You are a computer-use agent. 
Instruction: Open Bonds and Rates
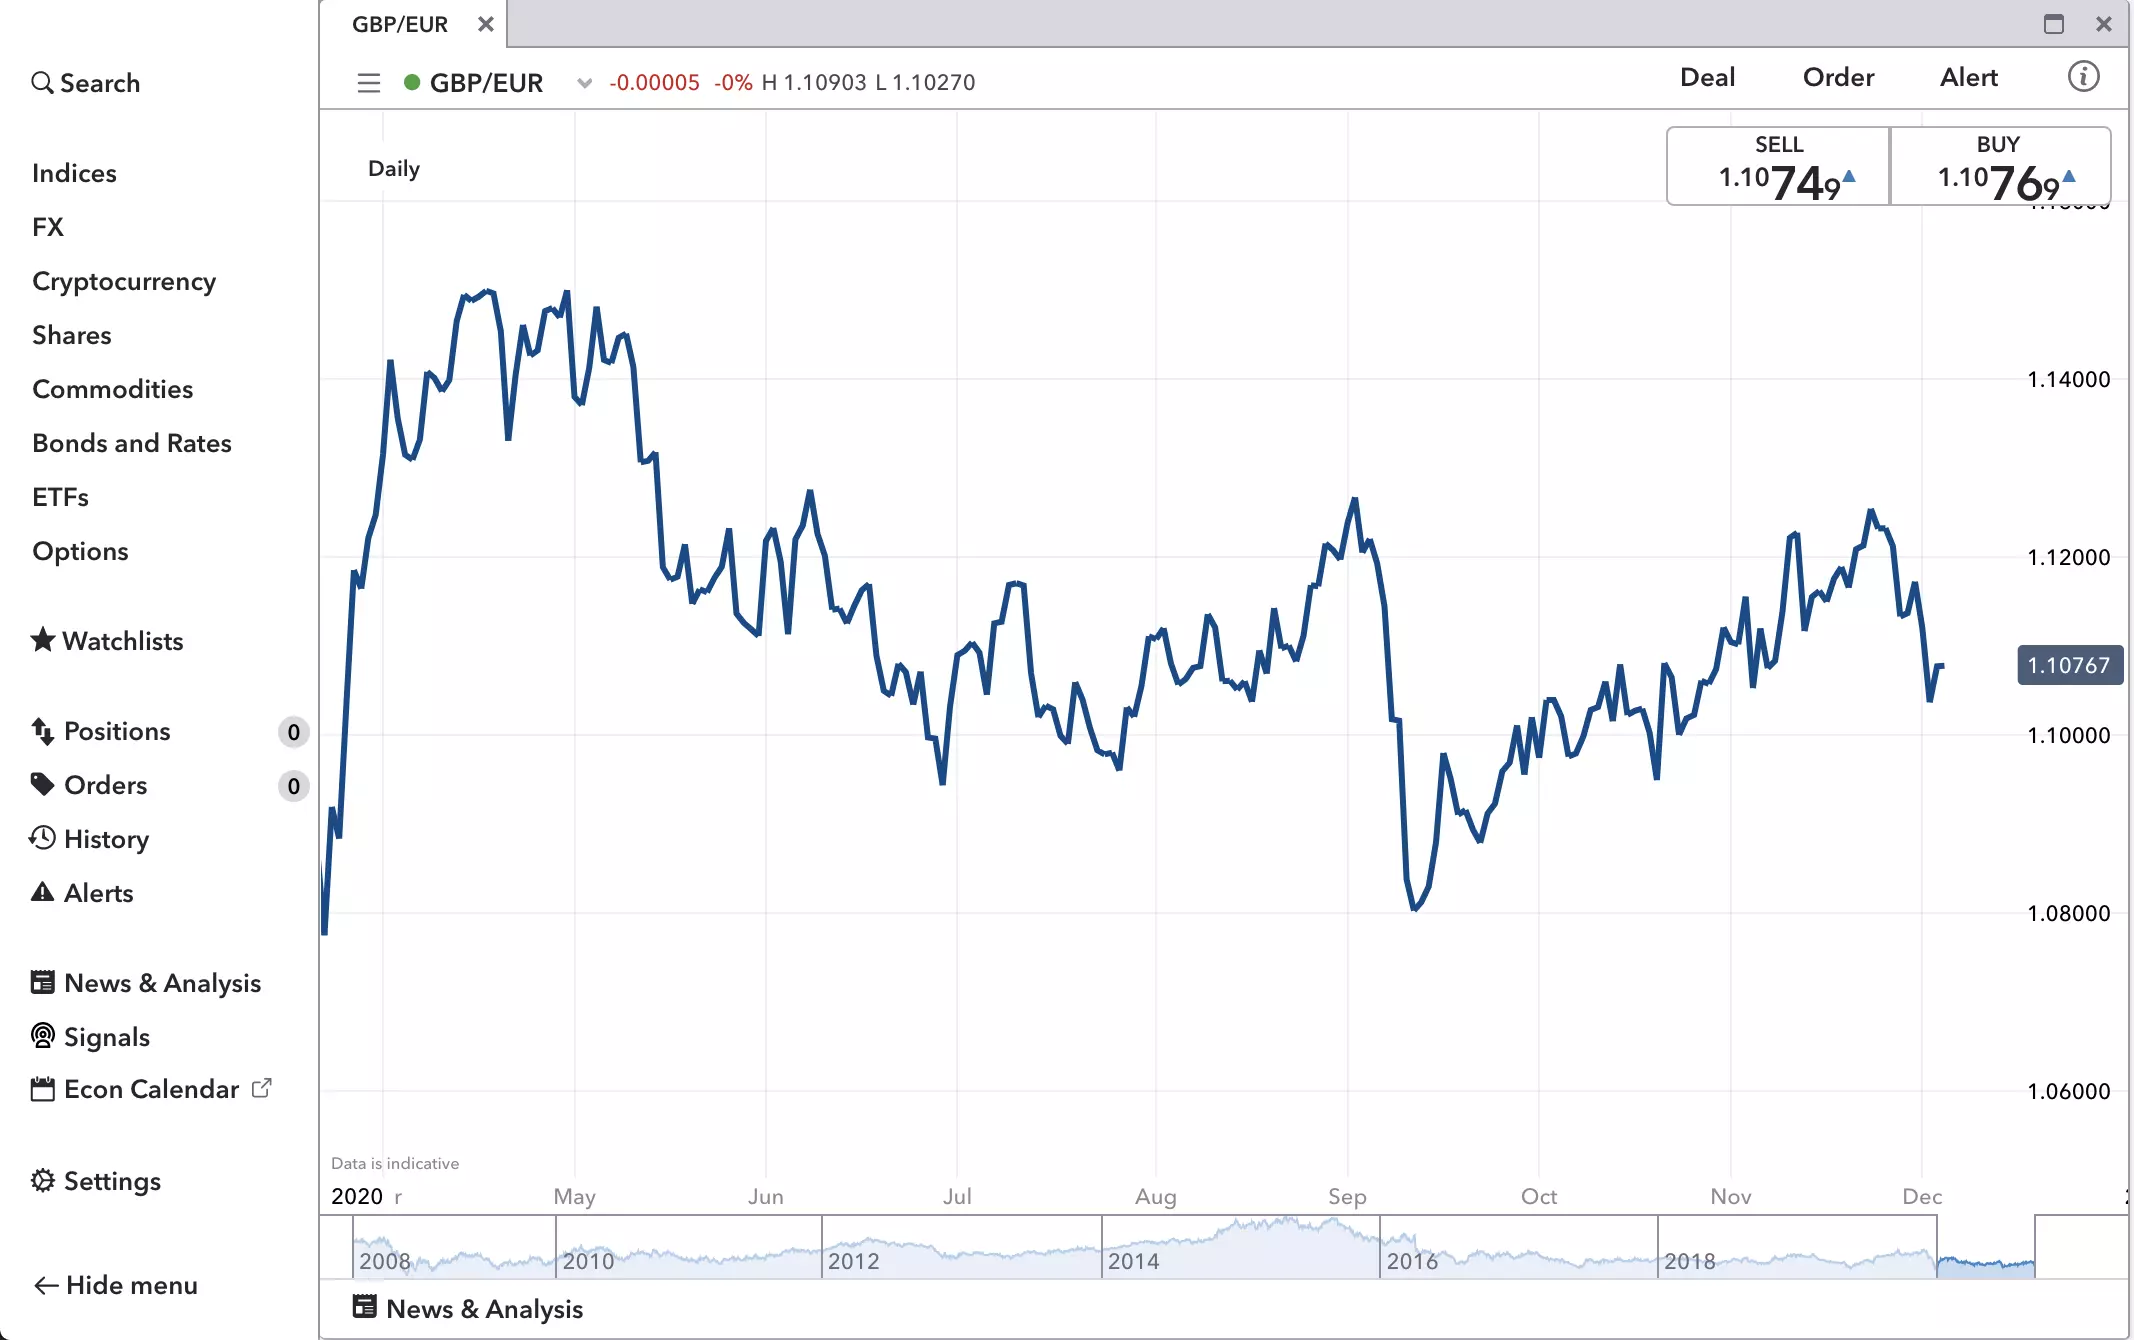click(132, 444)
